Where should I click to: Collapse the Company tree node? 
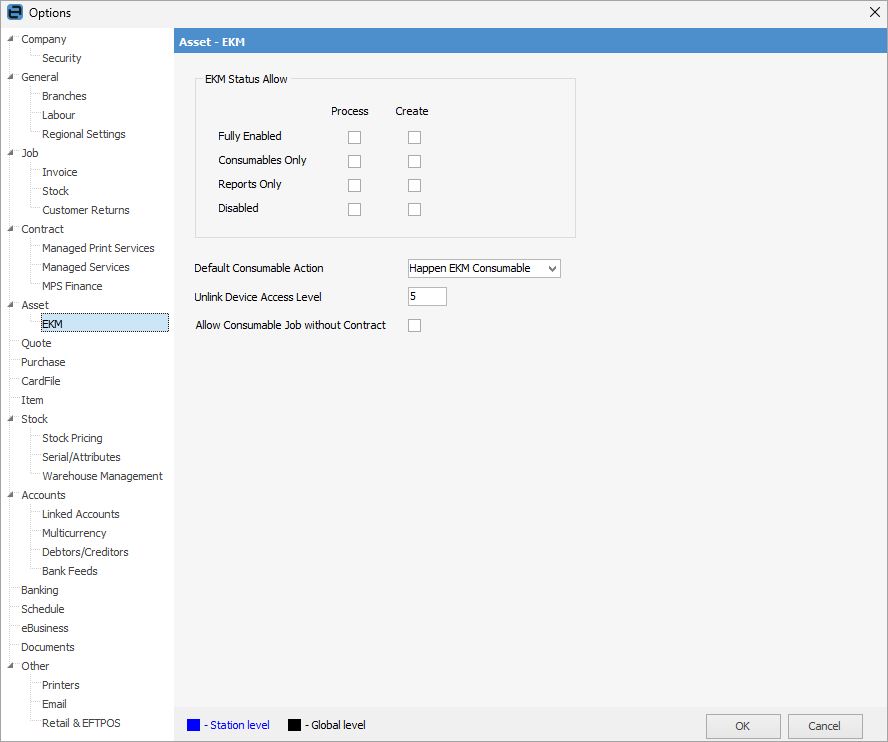pos(11,40)
